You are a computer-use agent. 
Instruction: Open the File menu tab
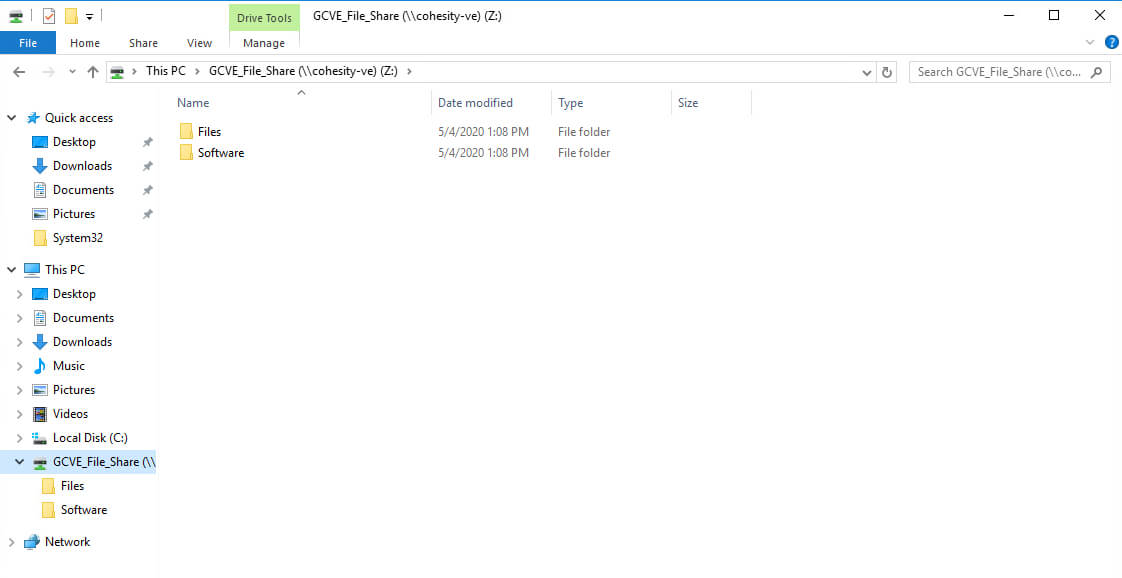(28, 43)
